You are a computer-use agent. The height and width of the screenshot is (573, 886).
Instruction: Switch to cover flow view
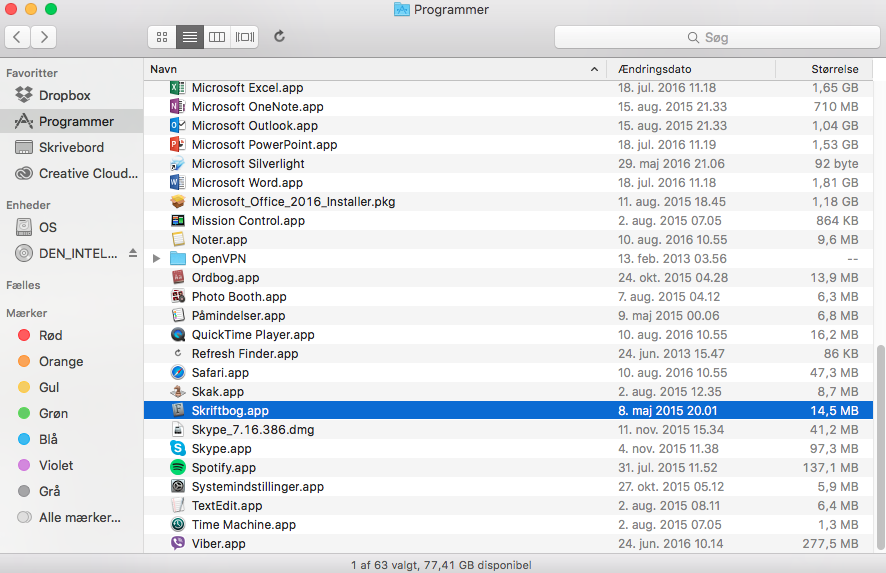point(245,37)
